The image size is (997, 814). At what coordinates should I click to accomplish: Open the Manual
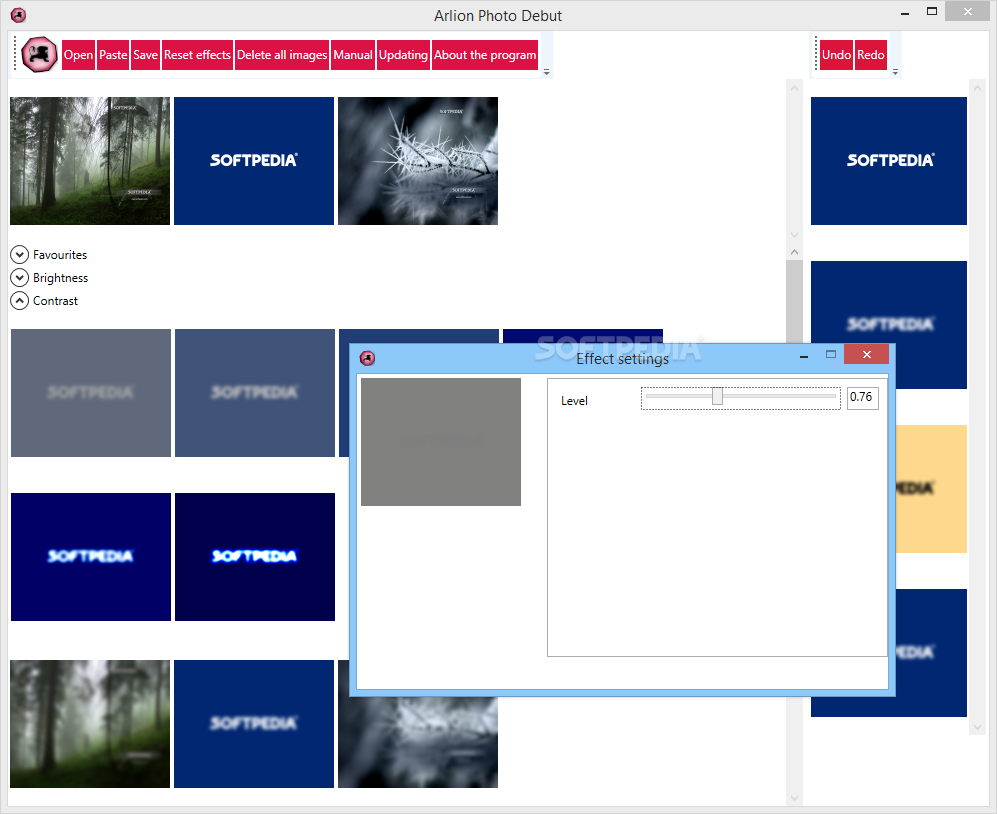(x=353, y=55)
